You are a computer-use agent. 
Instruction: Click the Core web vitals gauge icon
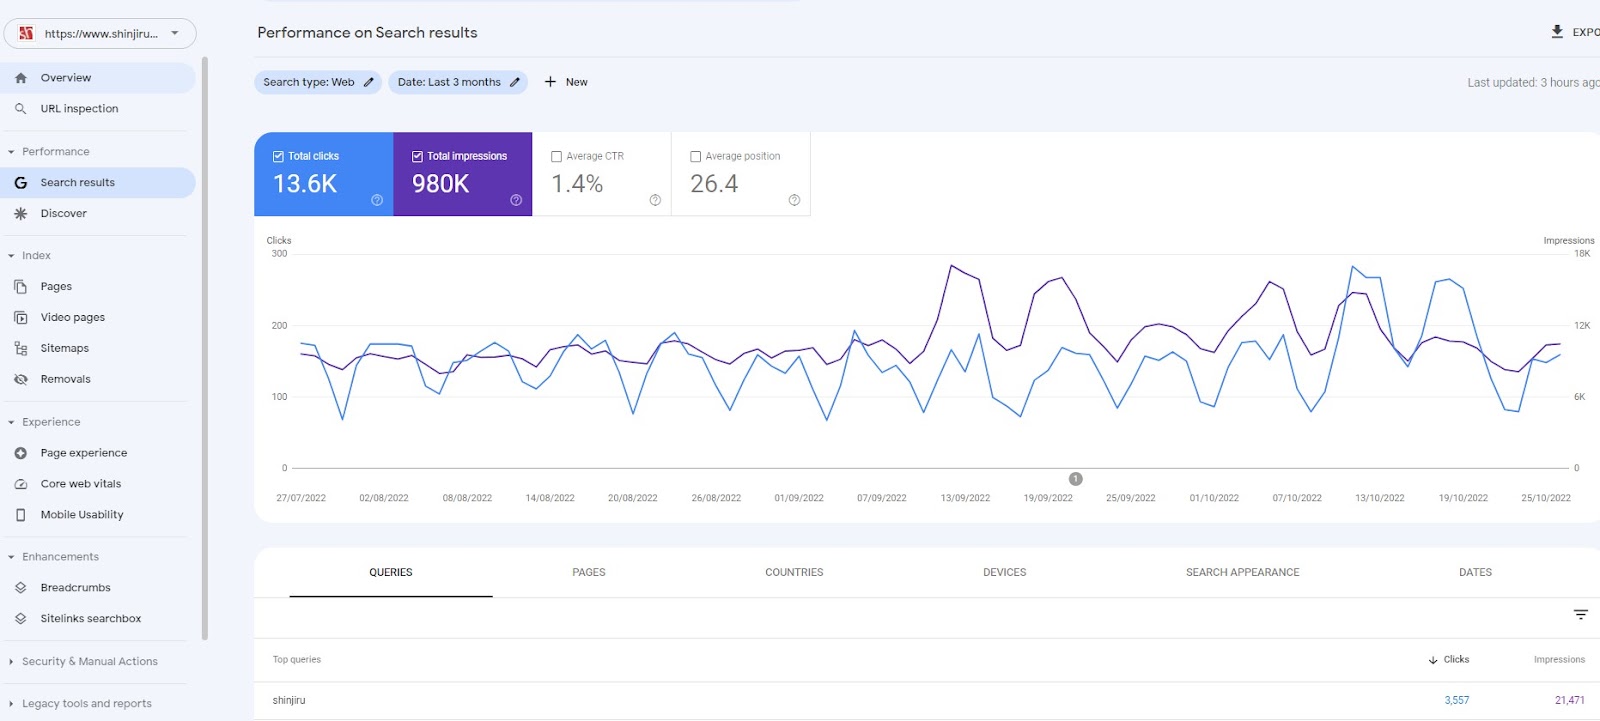tap(21, 484)
